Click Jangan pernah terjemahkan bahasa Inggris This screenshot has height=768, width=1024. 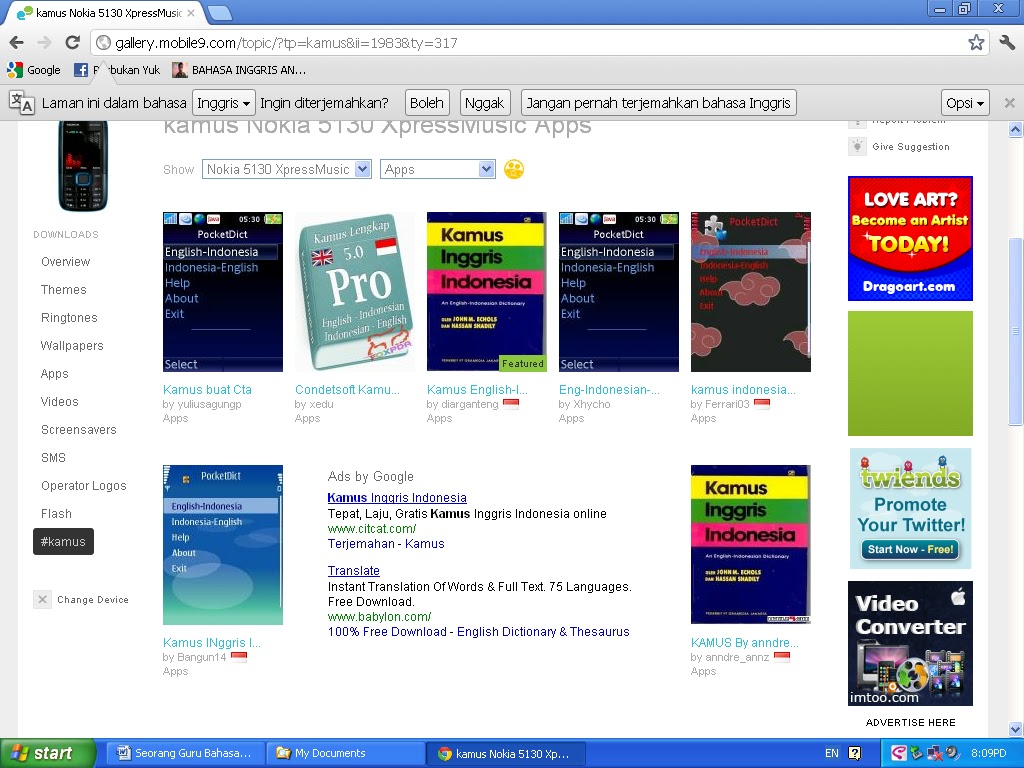coord(658,103)
